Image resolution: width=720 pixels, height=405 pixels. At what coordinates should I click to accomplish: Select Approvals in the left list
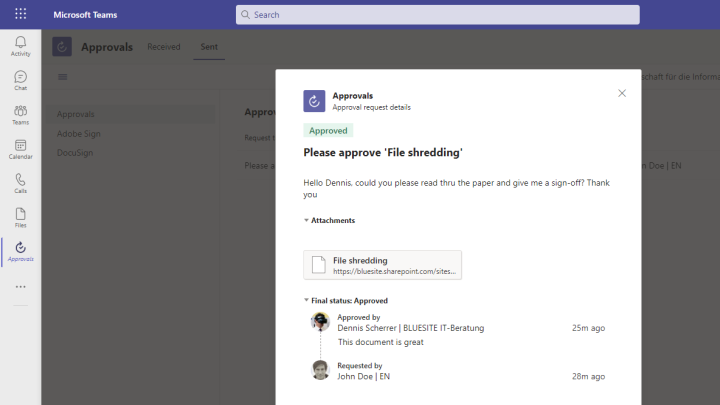(x=130, y=114)
